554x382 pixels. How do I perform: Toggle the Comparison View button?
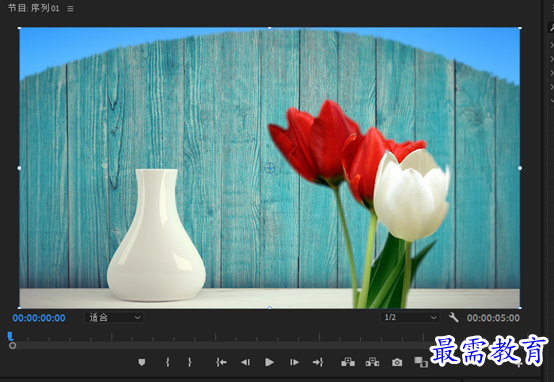421,362
